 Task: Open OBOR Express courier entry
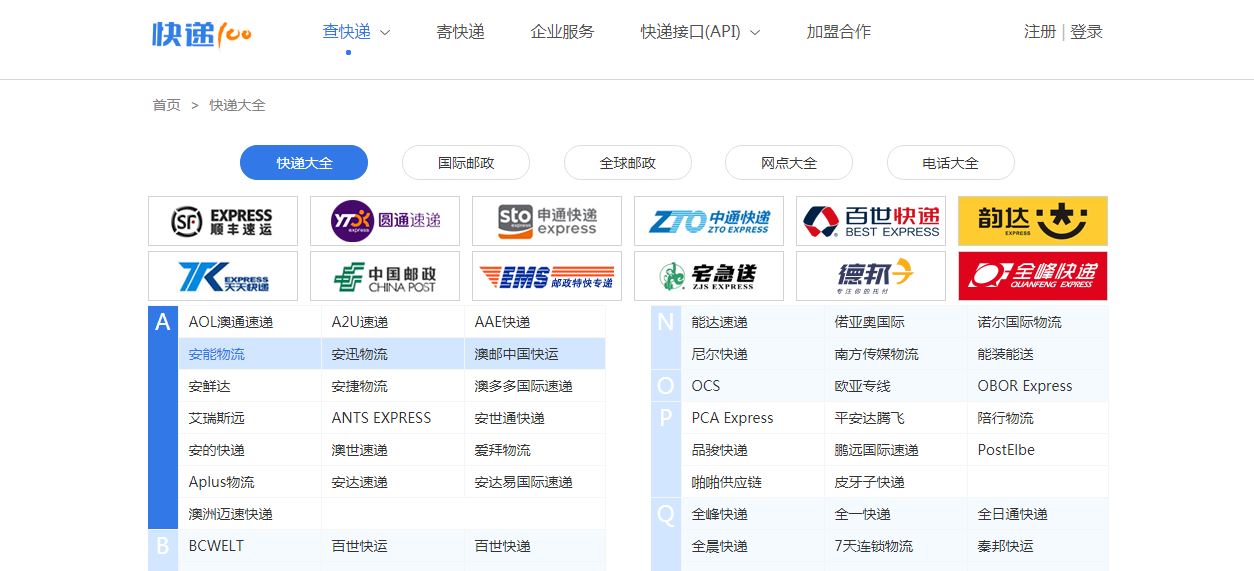[x=1025, y=386]
